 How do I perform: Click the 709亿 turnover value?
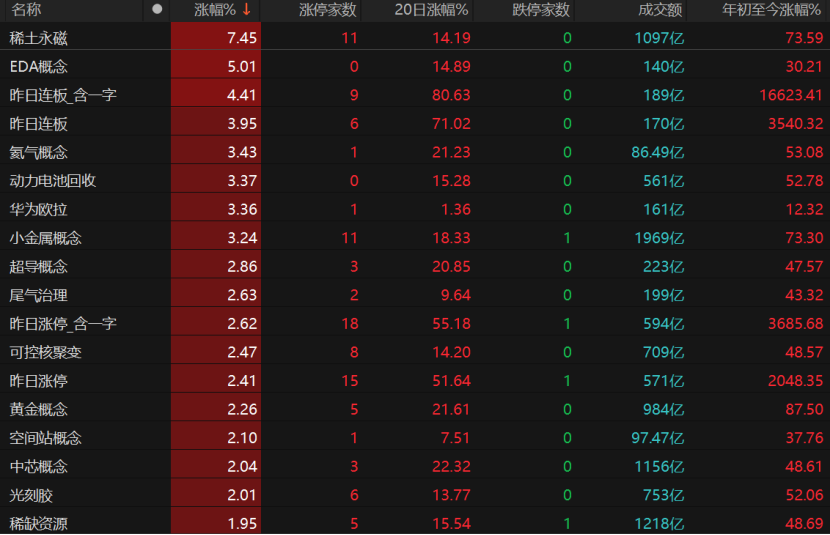tap(664, 352)
